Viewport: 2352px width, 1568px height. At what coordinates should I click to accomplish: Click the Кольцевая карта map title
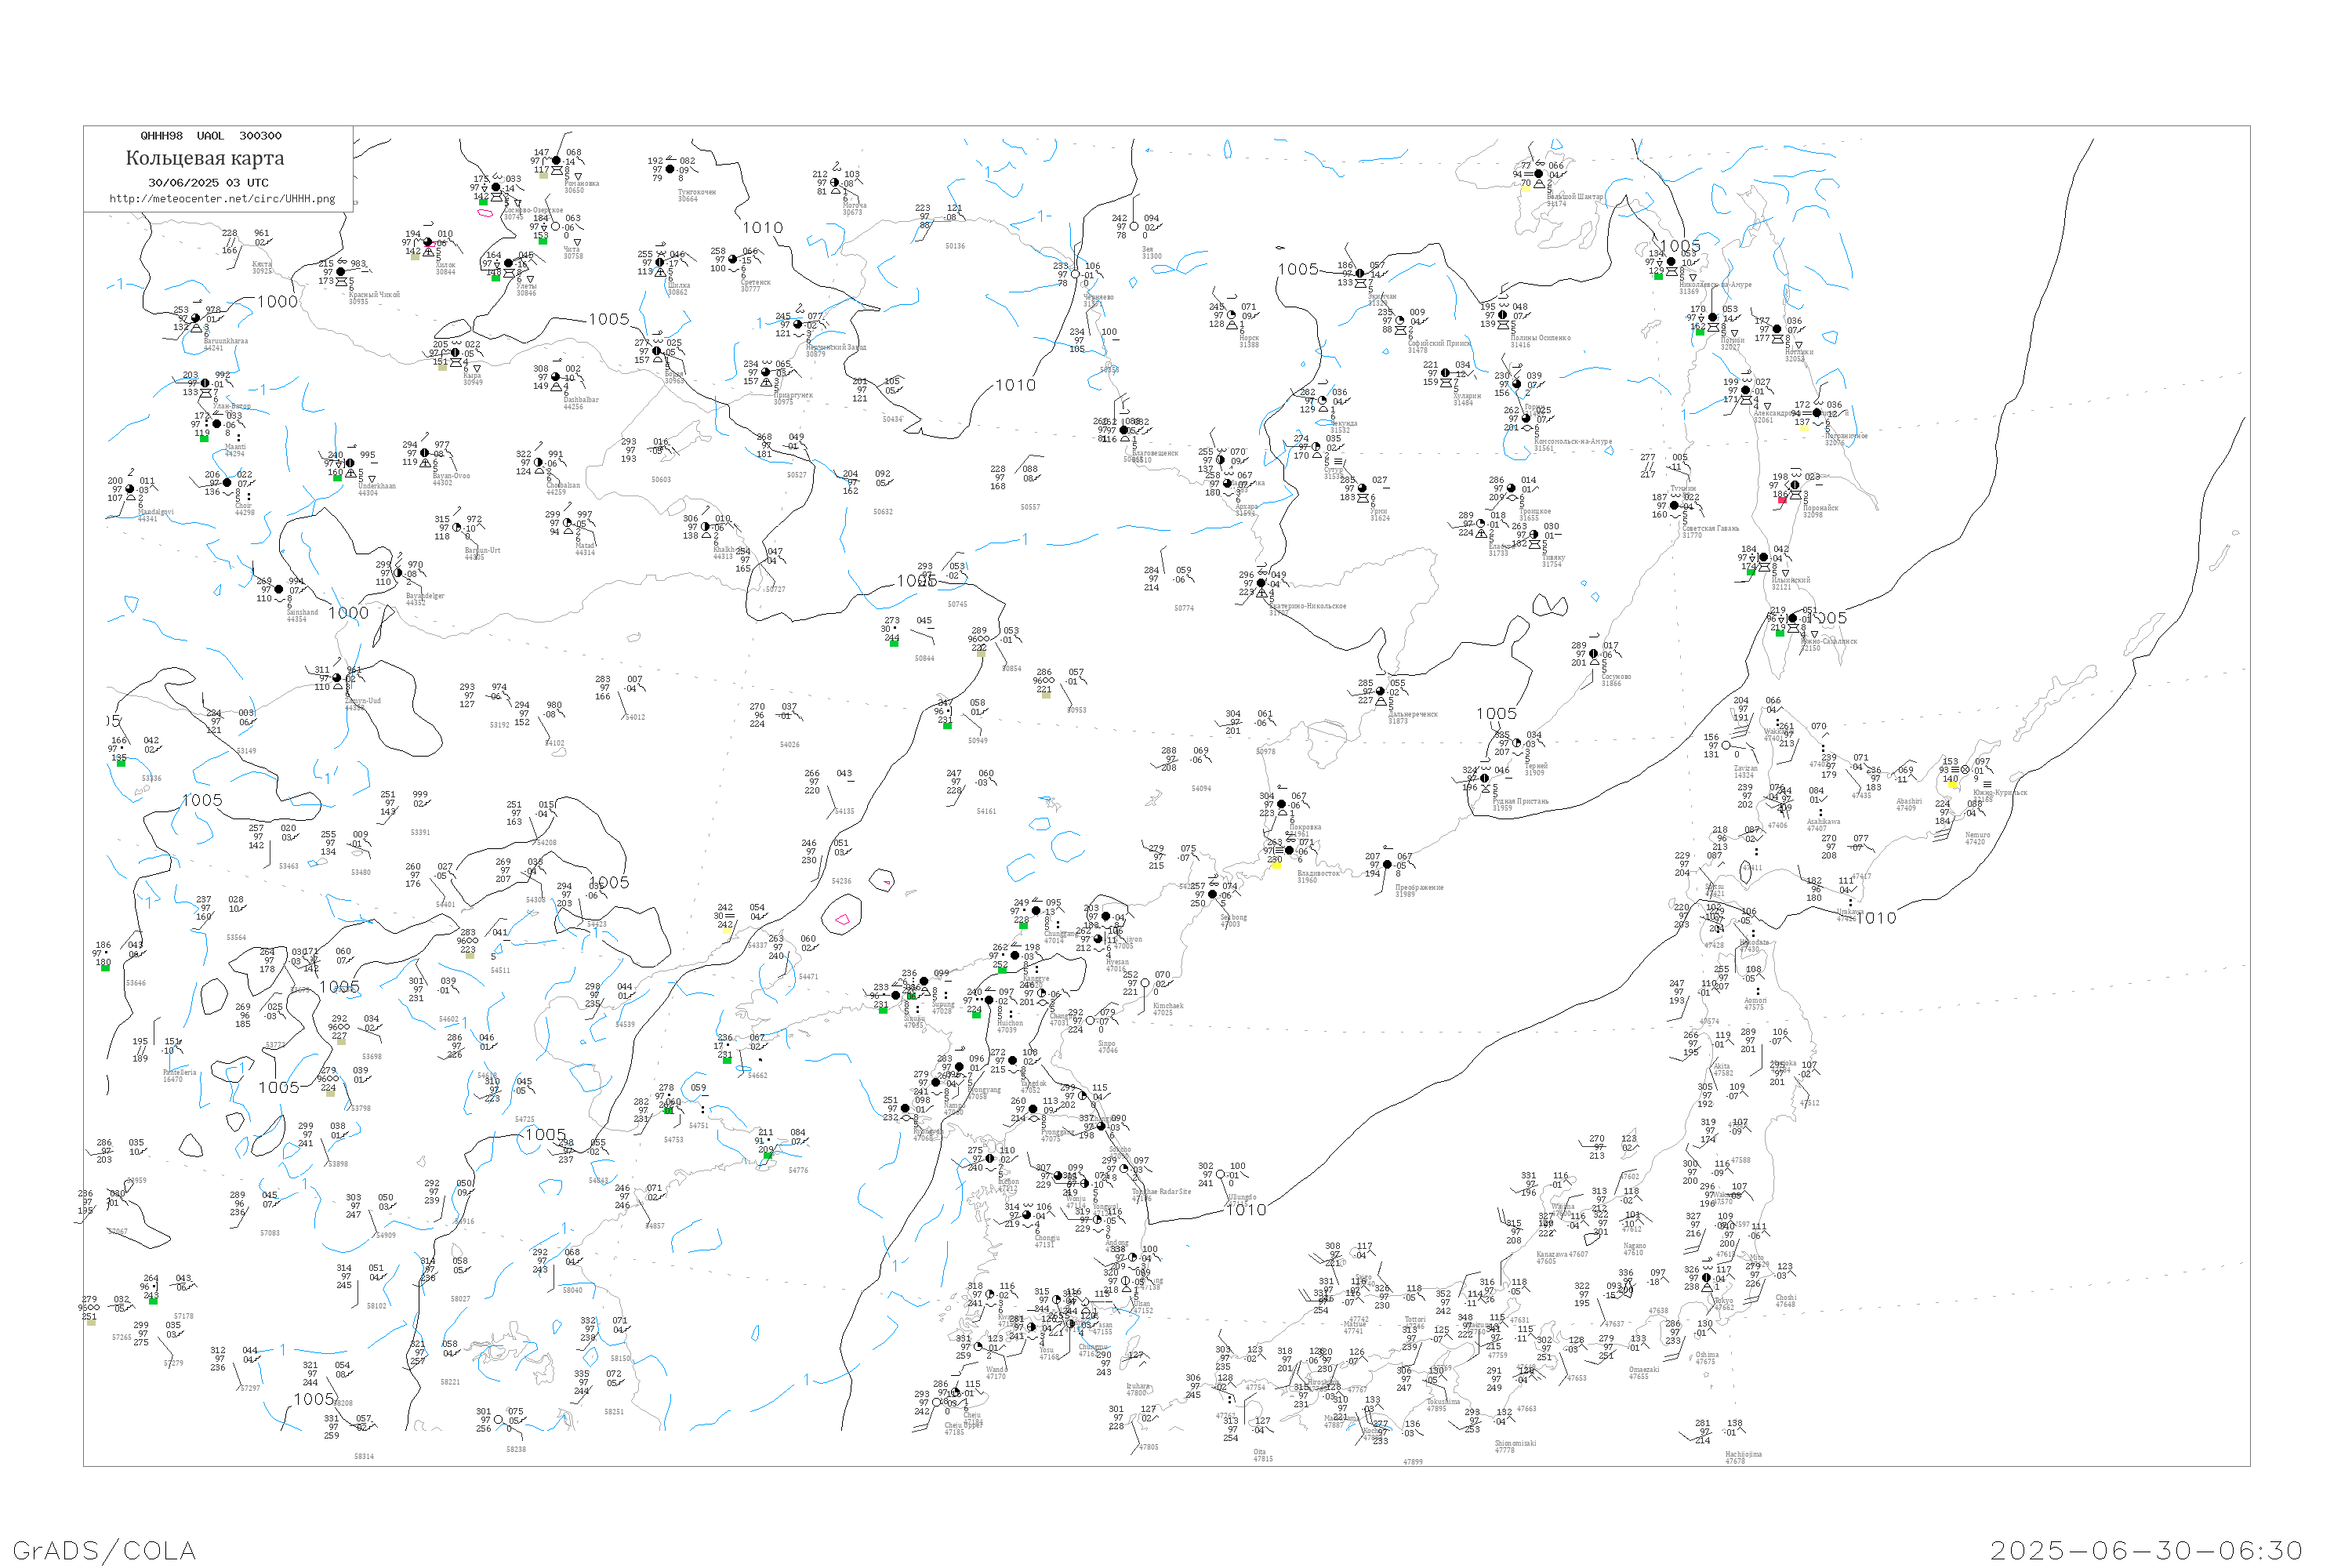pos(205,158)
